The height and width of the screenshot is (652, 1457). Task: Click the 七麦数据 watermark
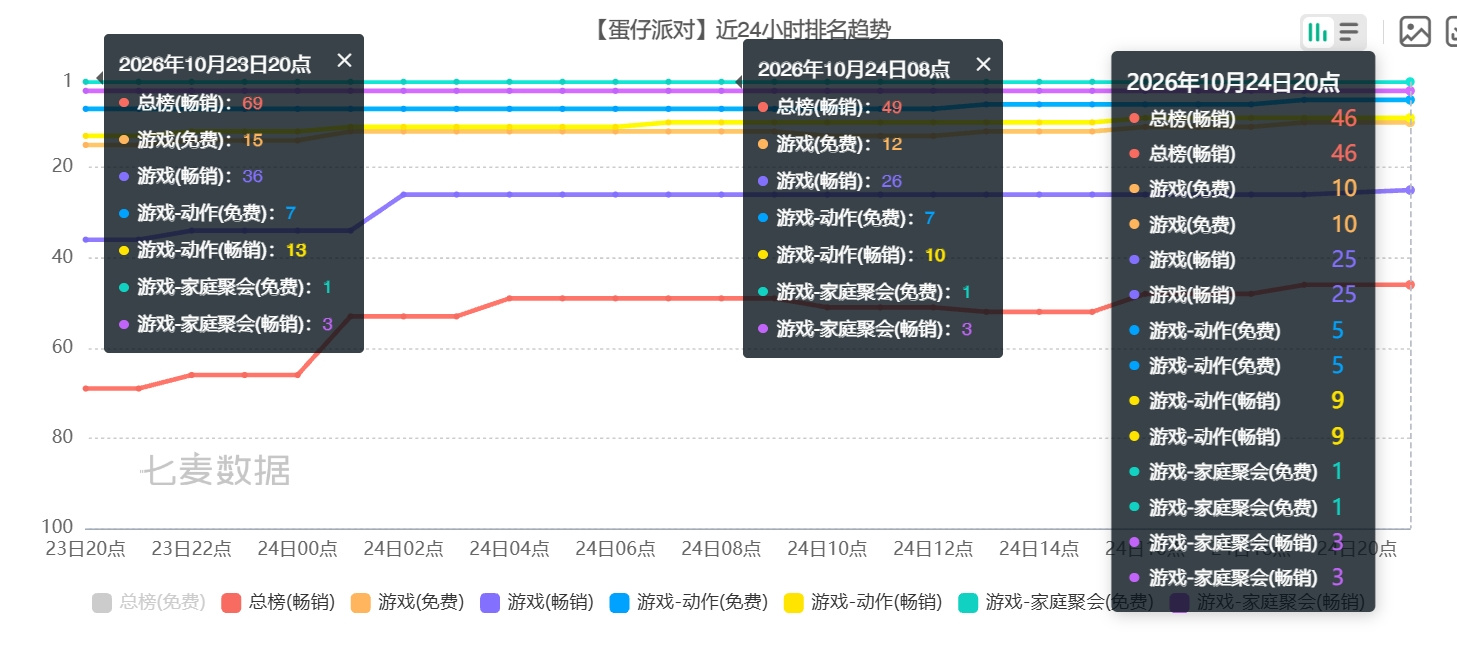[x=215, y=470]
